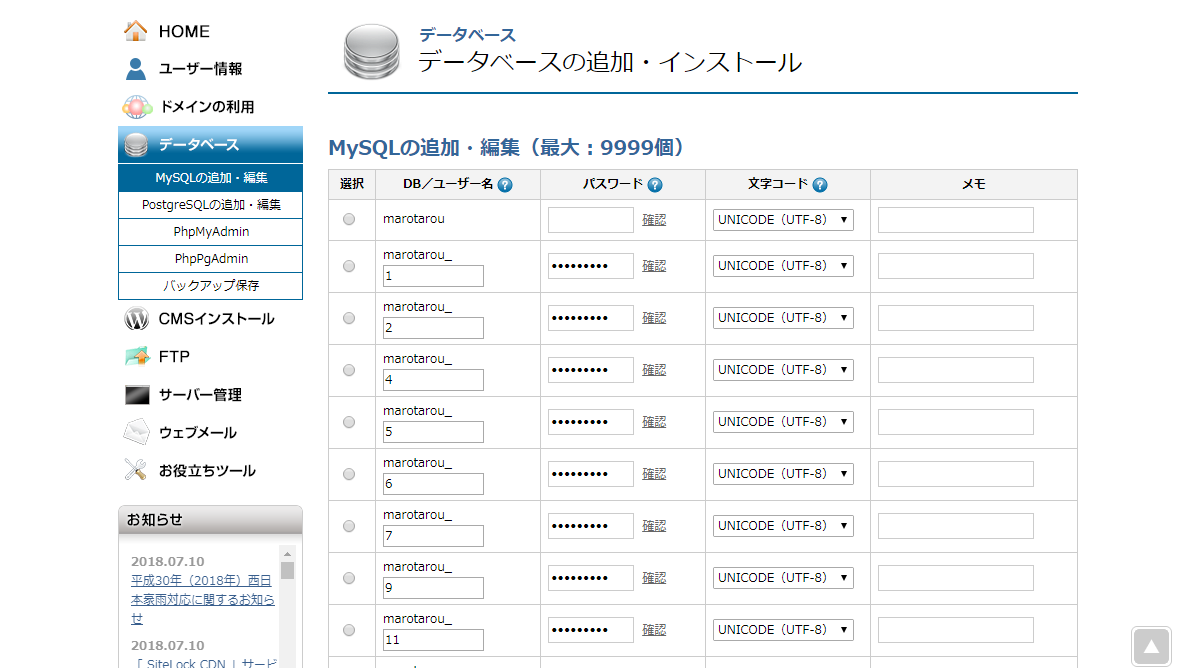Image resolution: width=1196 pixels, height=668 pixels.
Task: Open MySQLの追加・編集 submenu item
Action: [211, 178]
